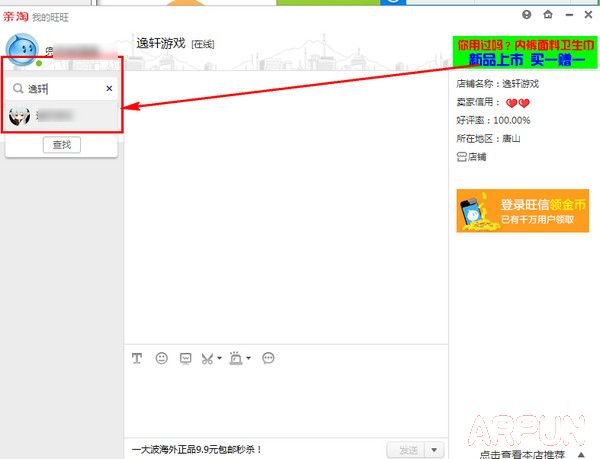Select the contact in search results

click(x=62, y=116)
